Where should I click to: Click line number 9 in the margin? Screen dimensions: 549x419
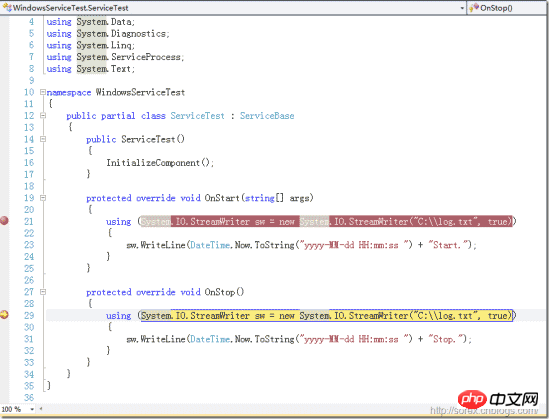(x=32, y=80)
